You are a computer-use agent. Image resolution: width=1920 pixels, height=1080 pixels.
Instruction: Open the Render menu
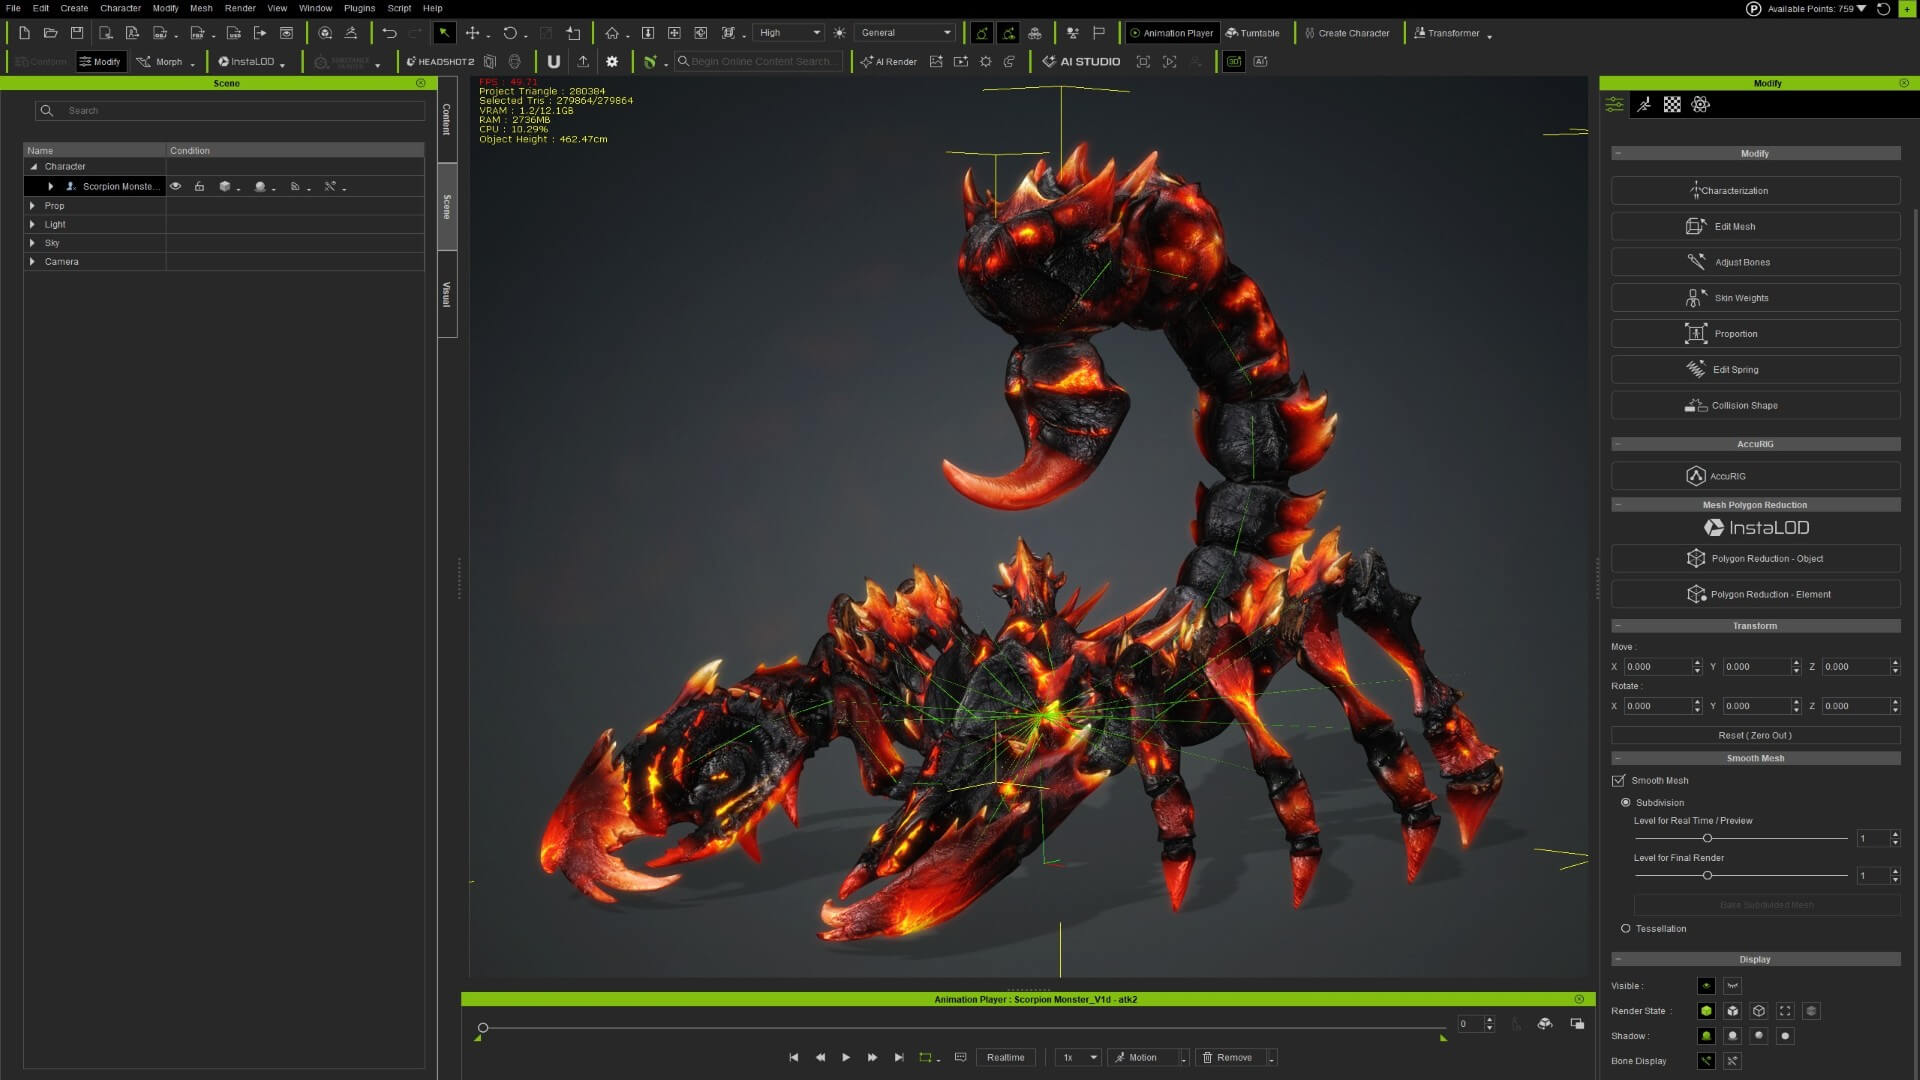coord(240,8)
